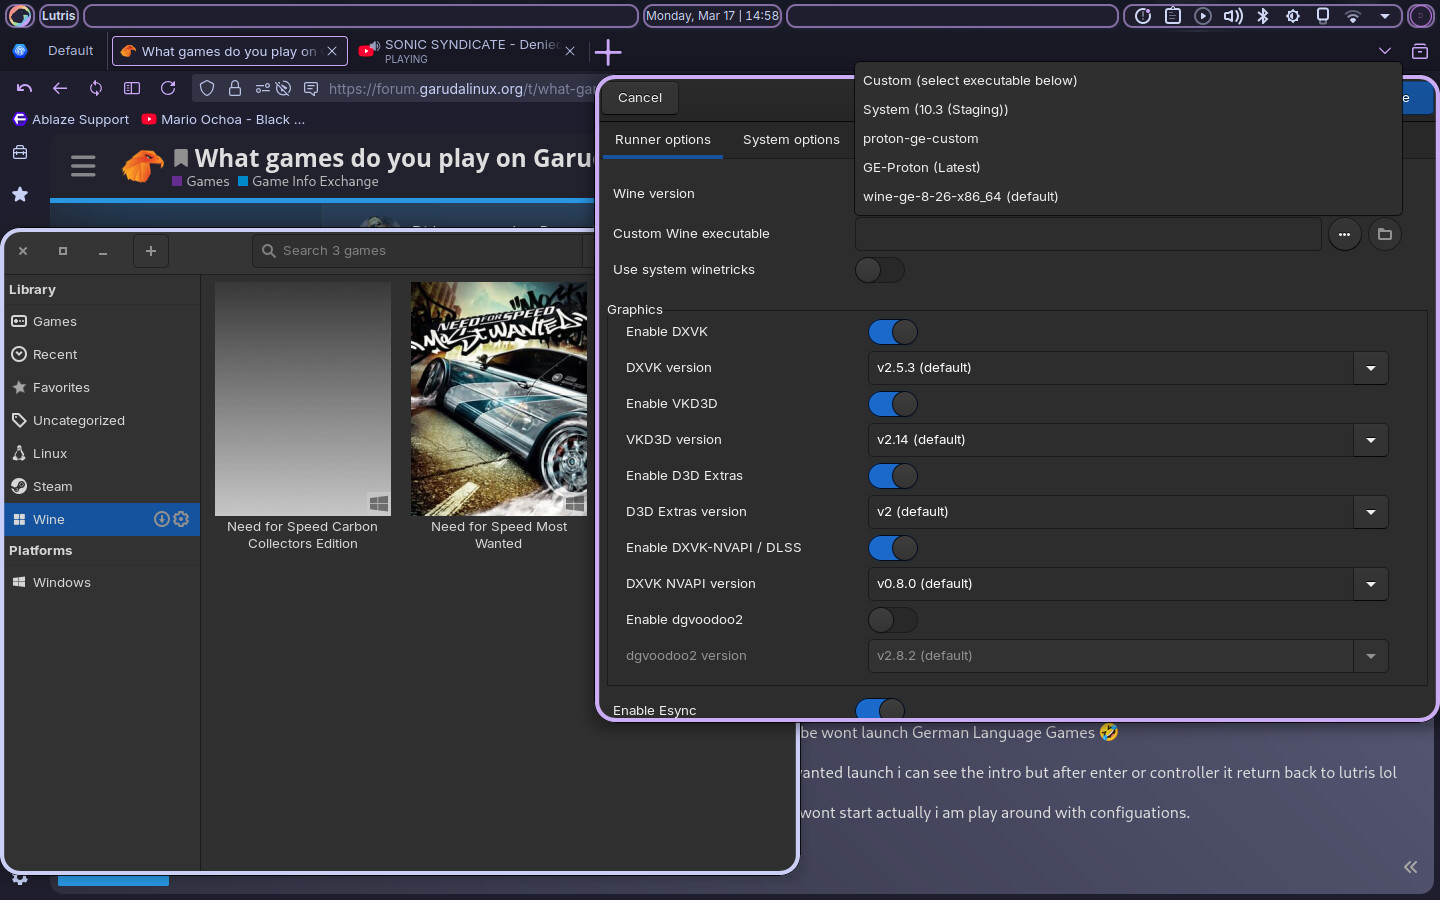The width and height of the screenshot is (1440, 900).
Task: Open the Mario Ochoa - Black bookmark
Action: (224, 119)
